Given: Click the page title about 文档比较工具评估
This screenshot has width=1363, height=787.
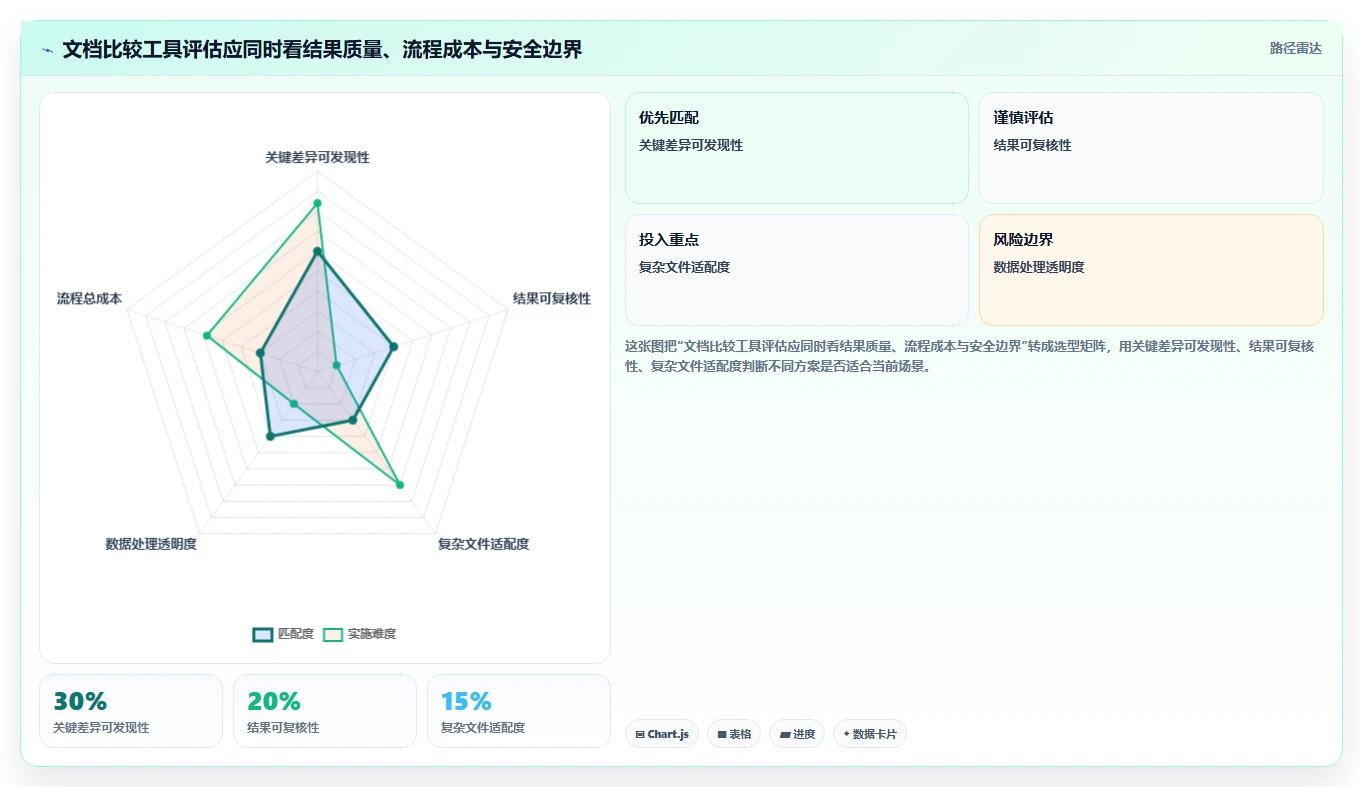Looking at the screenshot, I should (x=322, y=49).
